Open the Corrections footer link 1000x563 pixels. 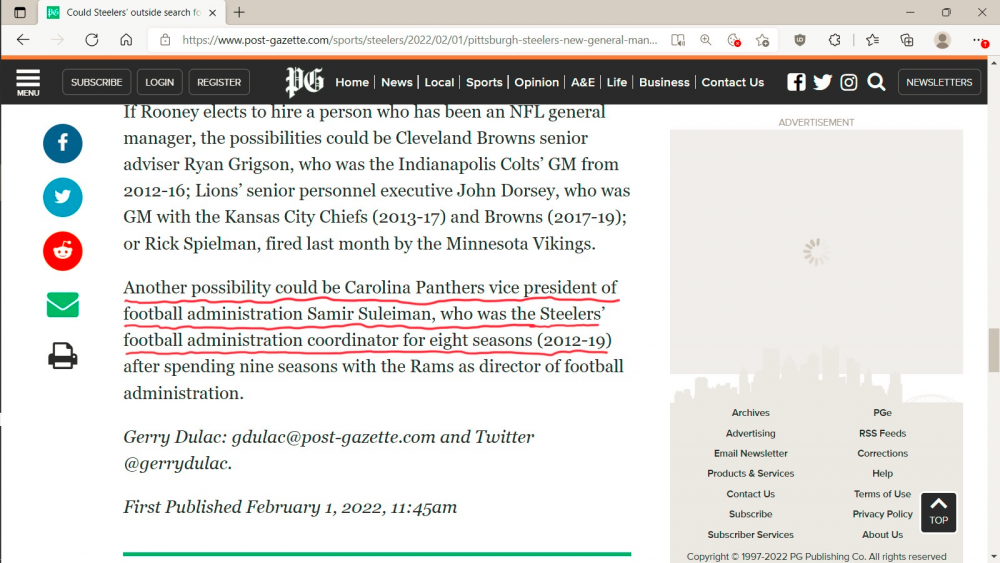point(882,453)
